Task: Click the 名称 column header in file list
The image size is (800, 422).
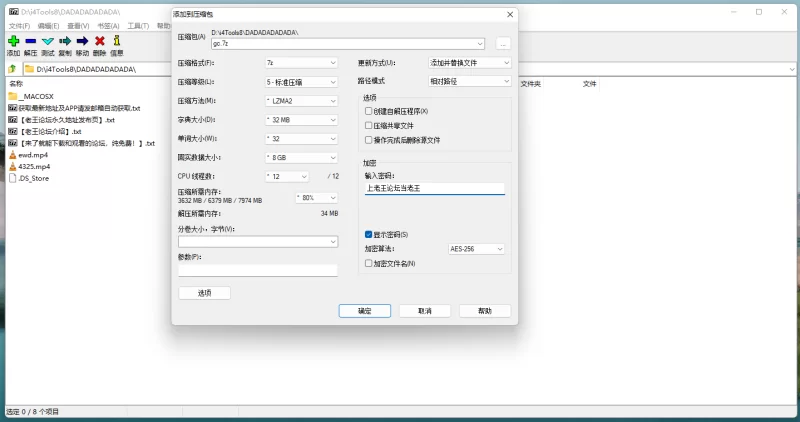Action: (16, 84)
